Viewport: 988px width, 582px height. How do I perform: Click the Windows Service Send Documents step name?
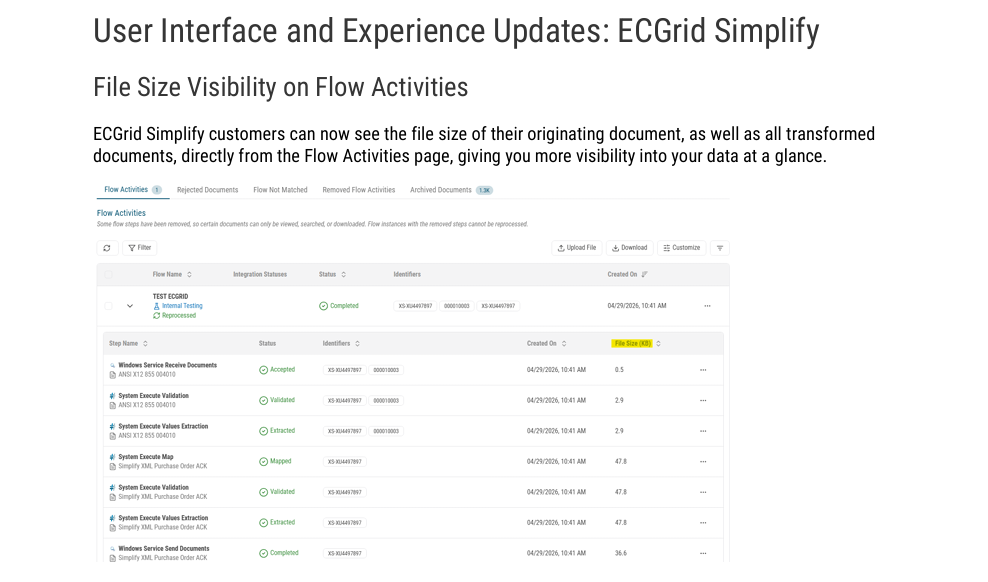tap(164, 549)
